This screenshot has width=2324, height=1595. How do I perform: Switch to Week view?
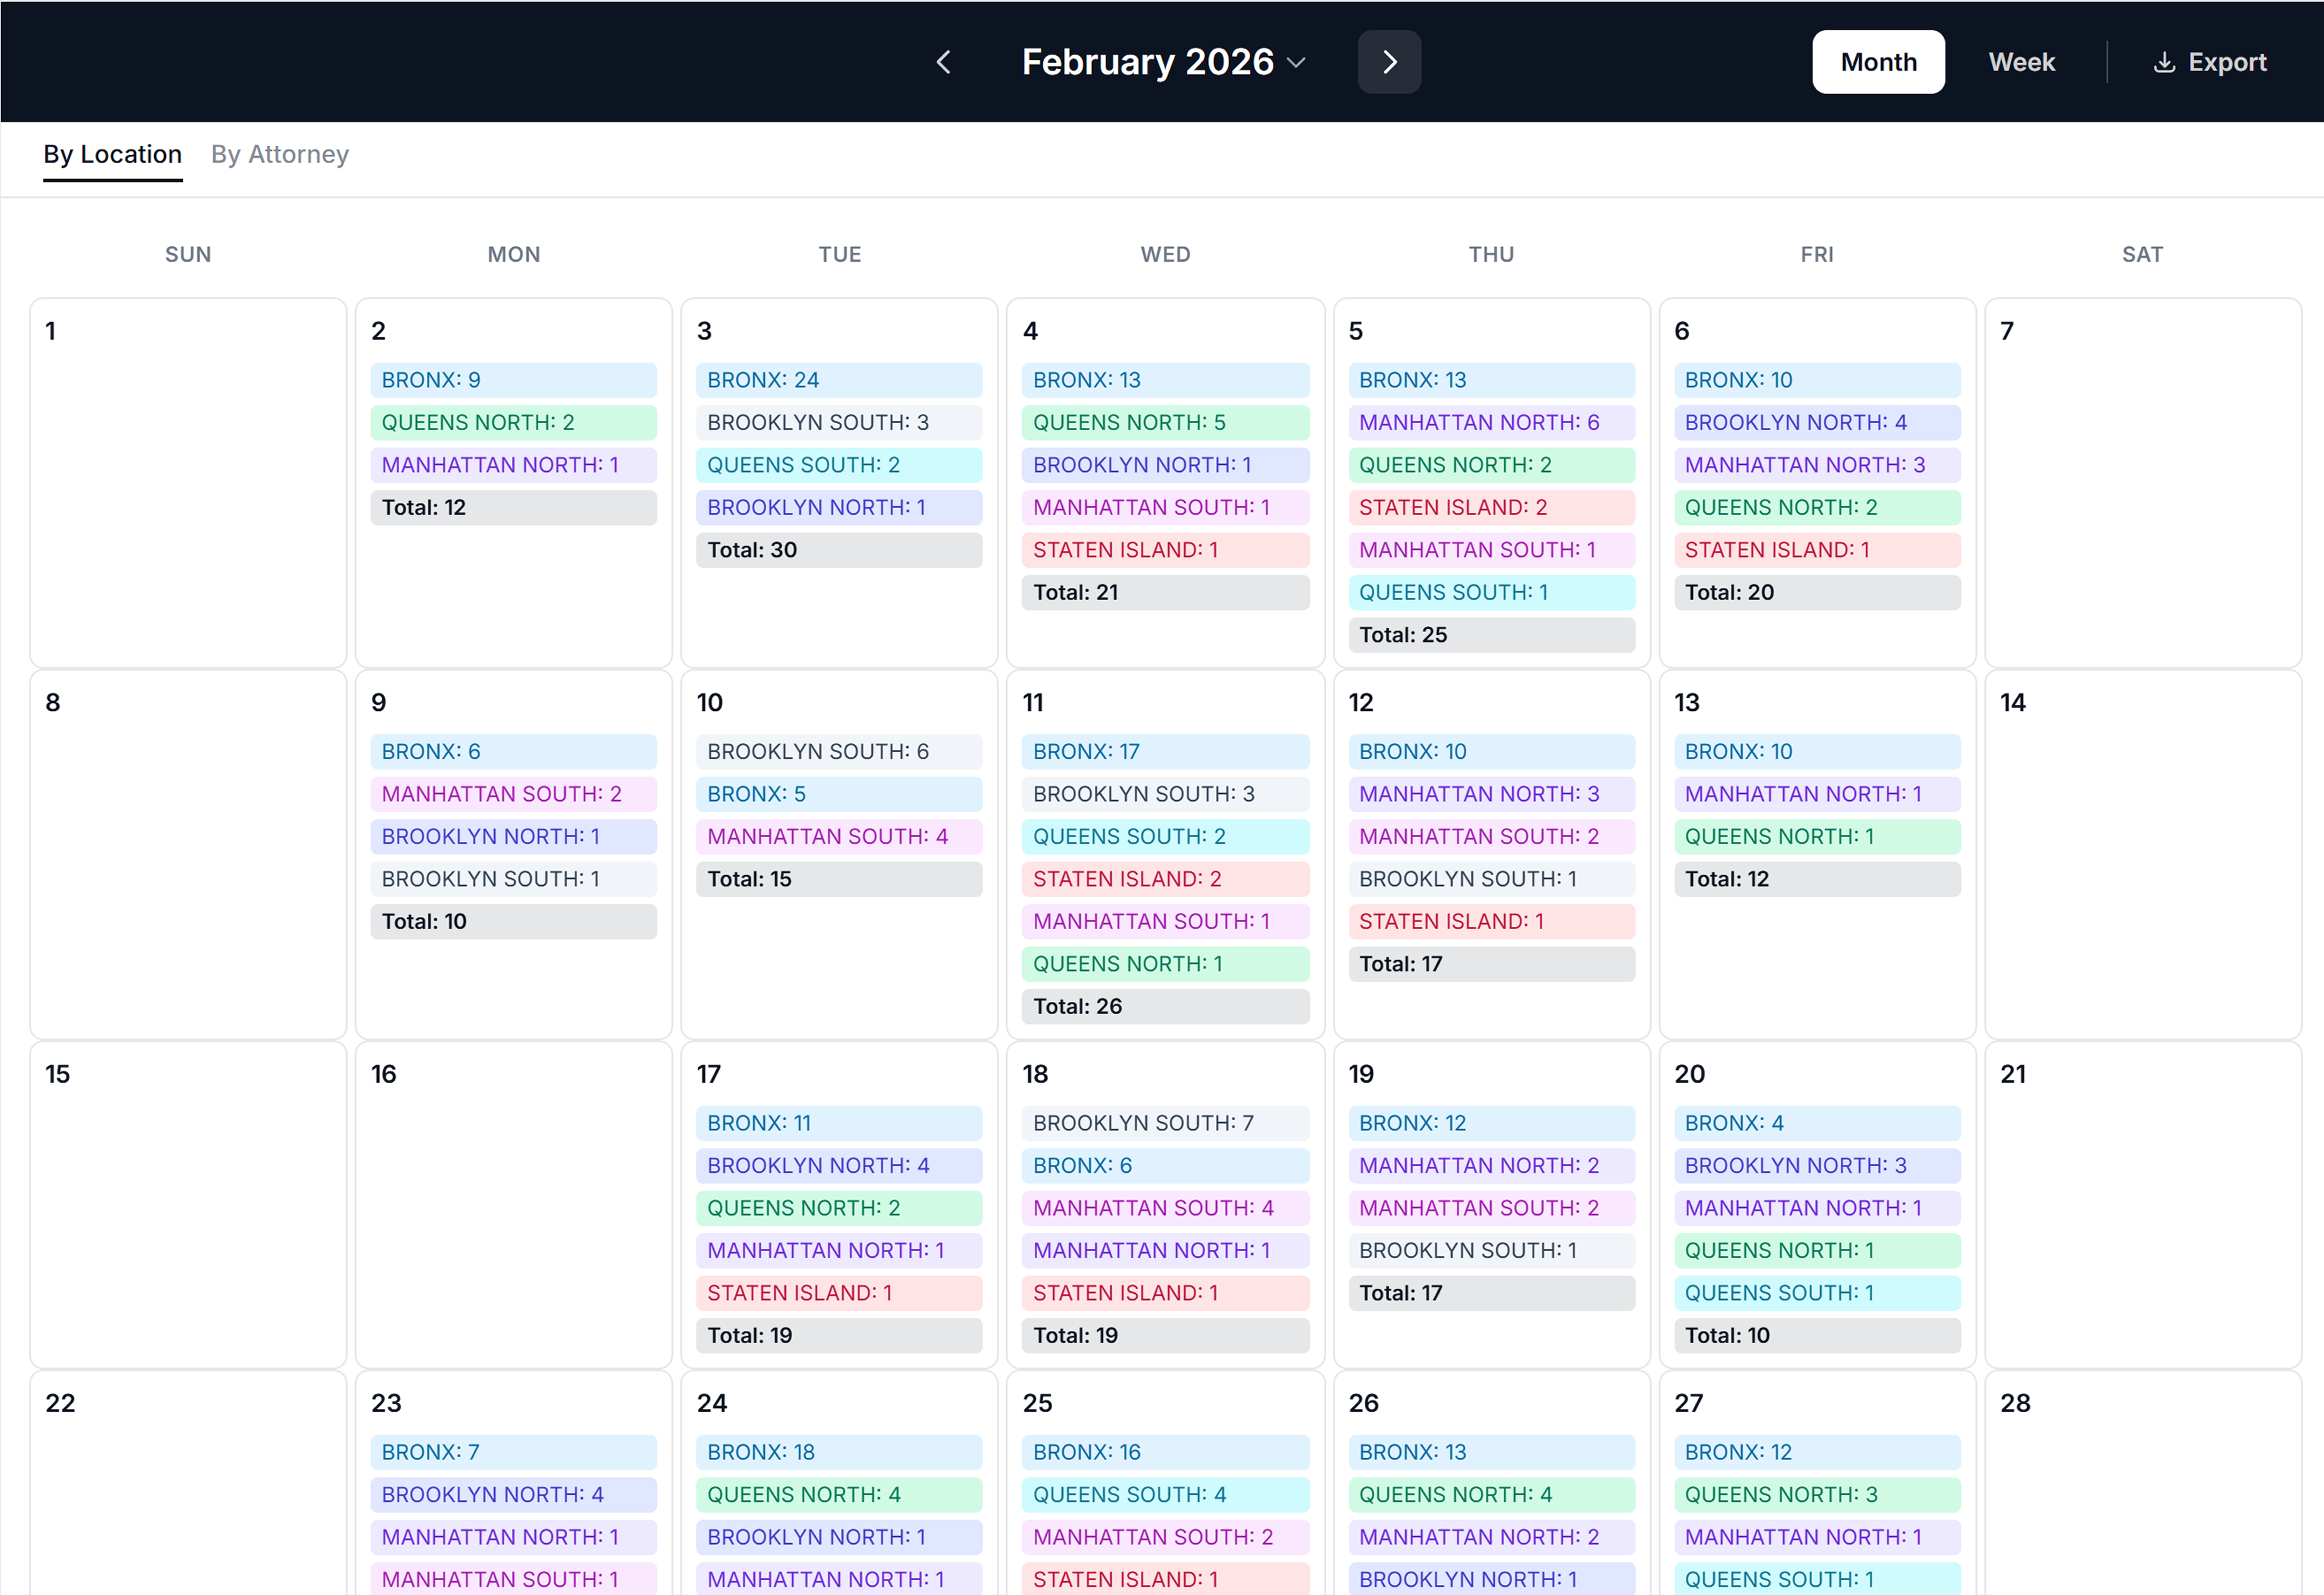point(2022,61)
